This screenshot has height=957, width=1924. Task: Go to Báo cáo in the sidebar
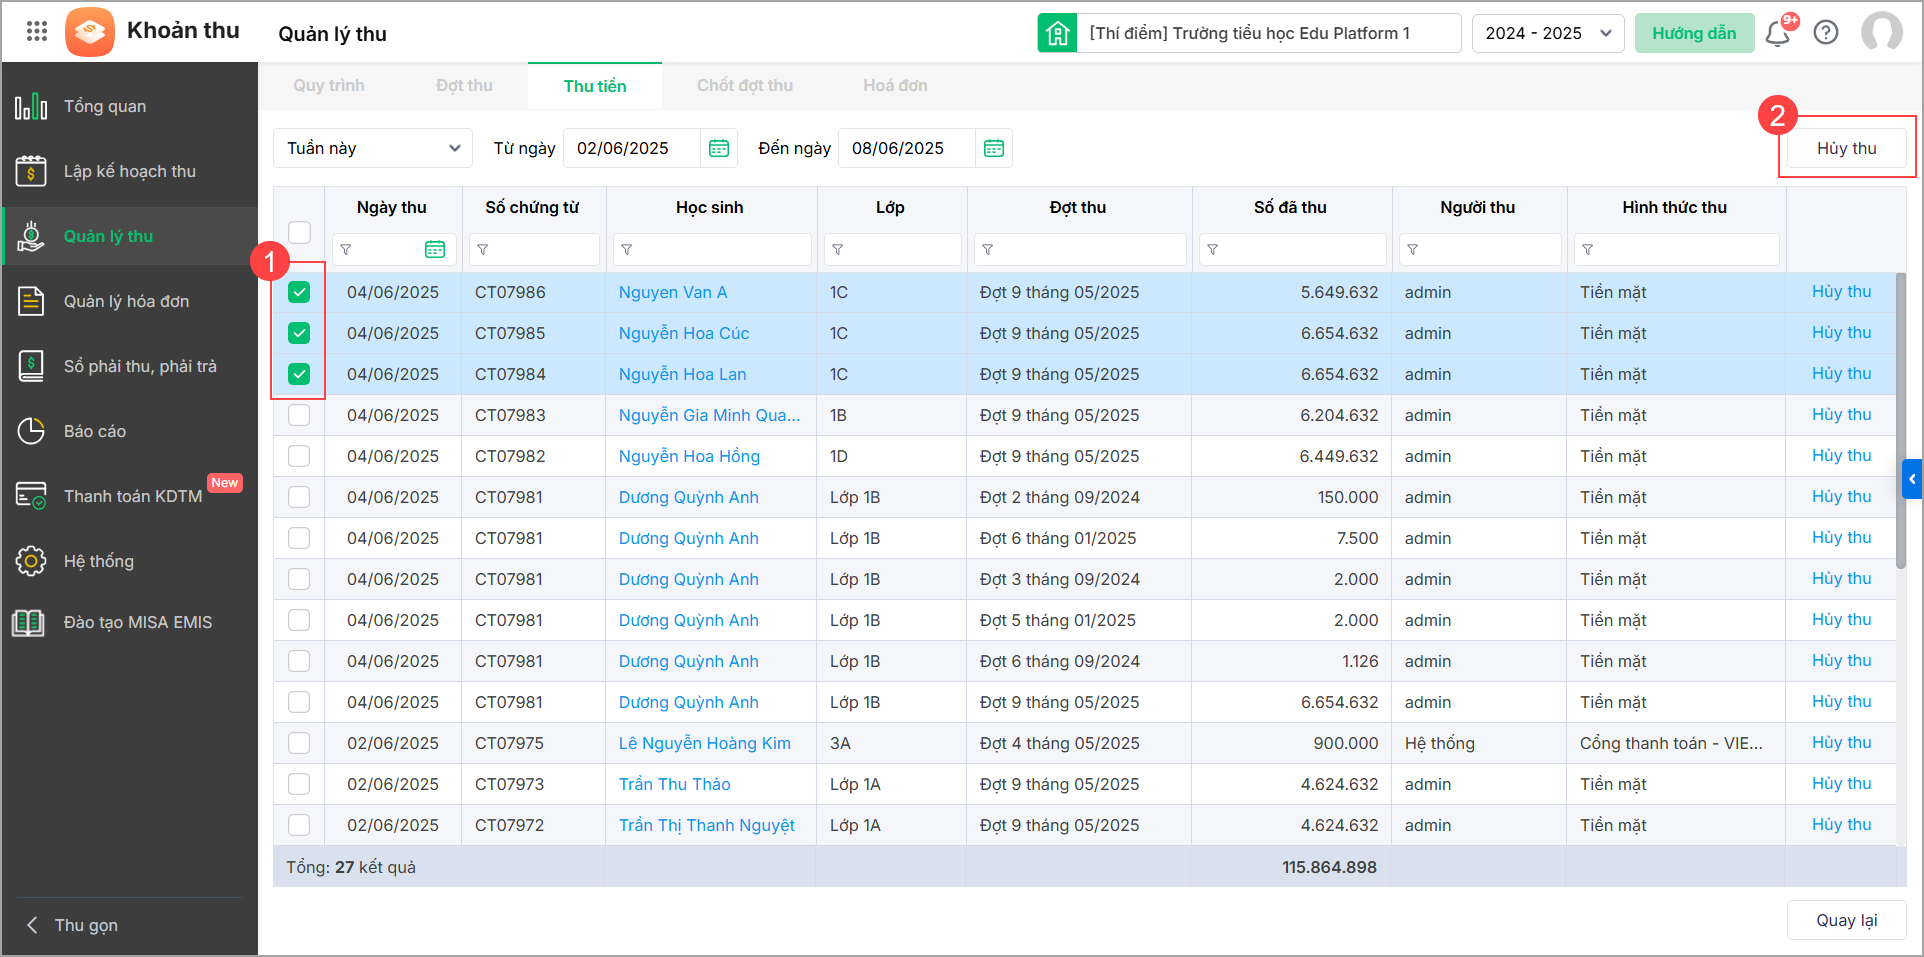95,431
